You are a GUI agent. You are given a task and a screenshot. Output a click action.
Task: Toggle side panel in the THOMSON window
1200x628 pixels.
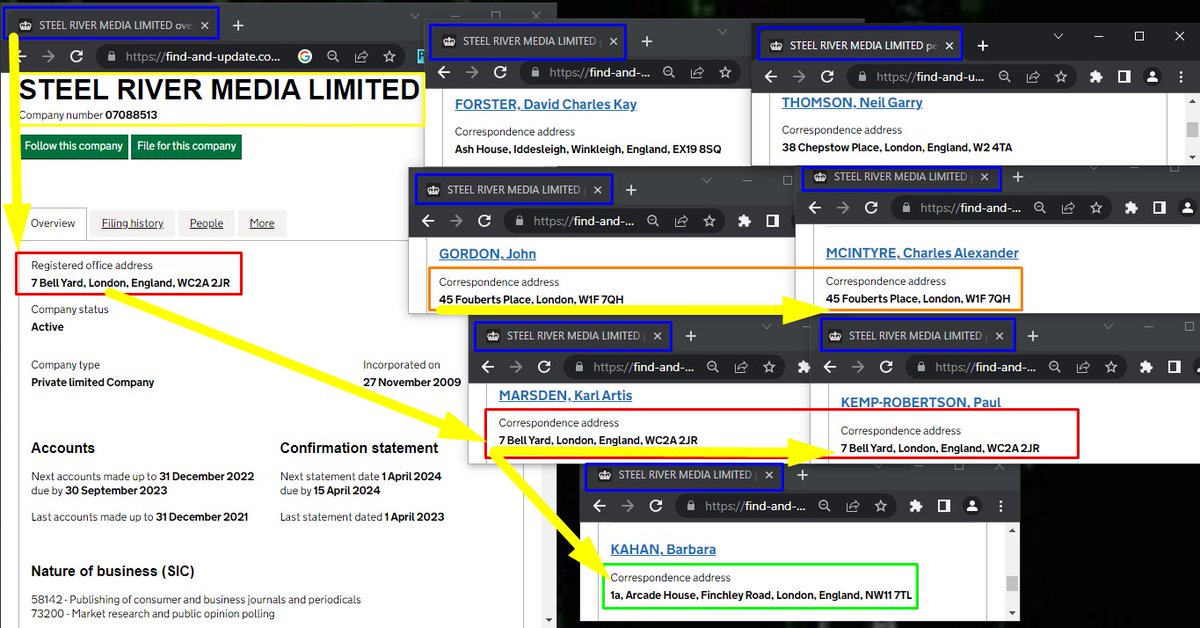[1124, 76]
